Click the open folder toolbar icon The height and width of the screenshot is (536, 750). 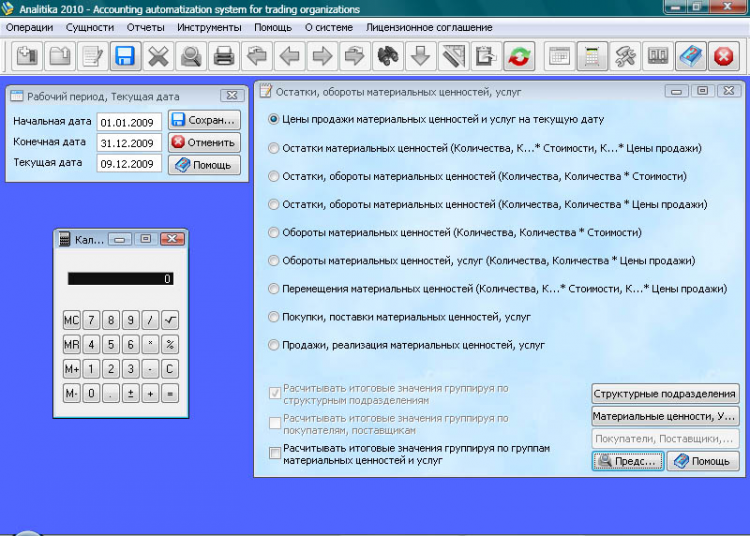point(60,56)
